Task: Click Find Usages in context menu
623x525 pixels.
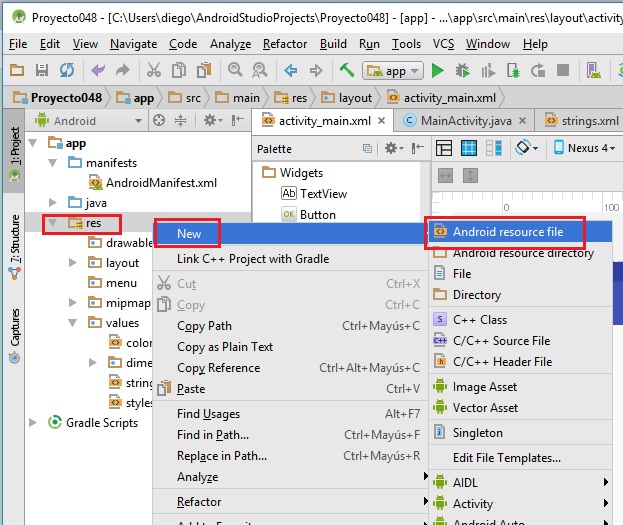Action: 289,414
